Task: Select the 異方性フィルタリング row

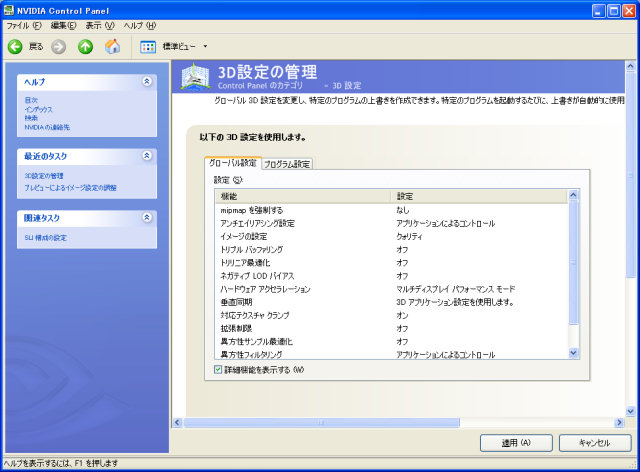Action: click(391, 354)
